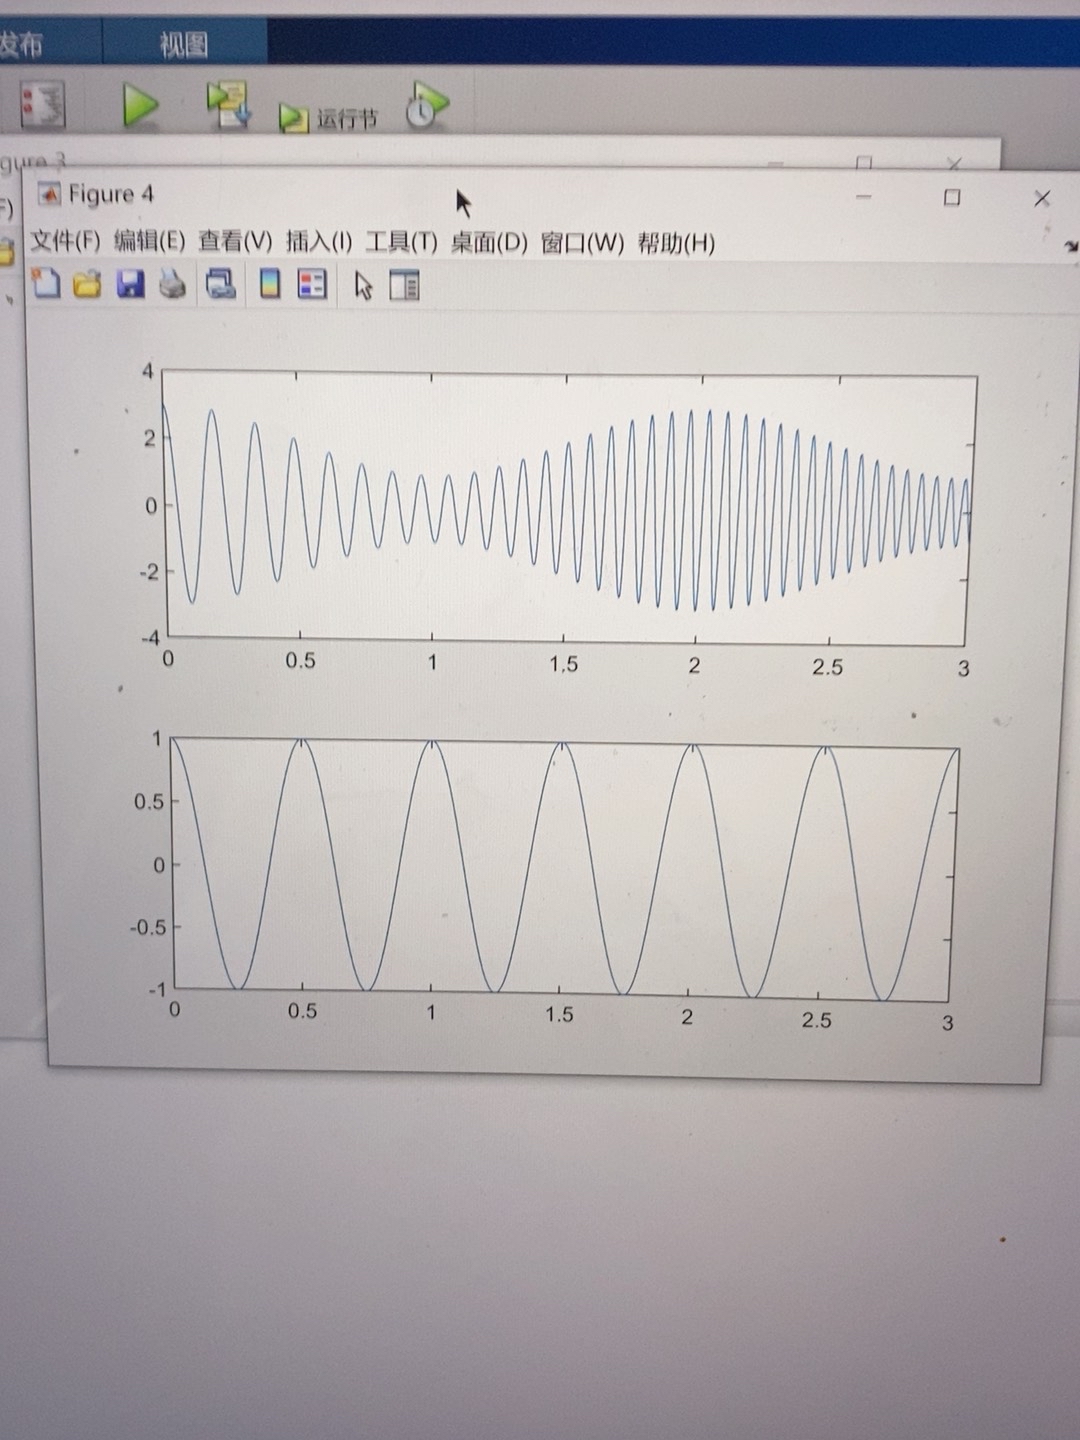Open the plot property editor

(404, 285)
